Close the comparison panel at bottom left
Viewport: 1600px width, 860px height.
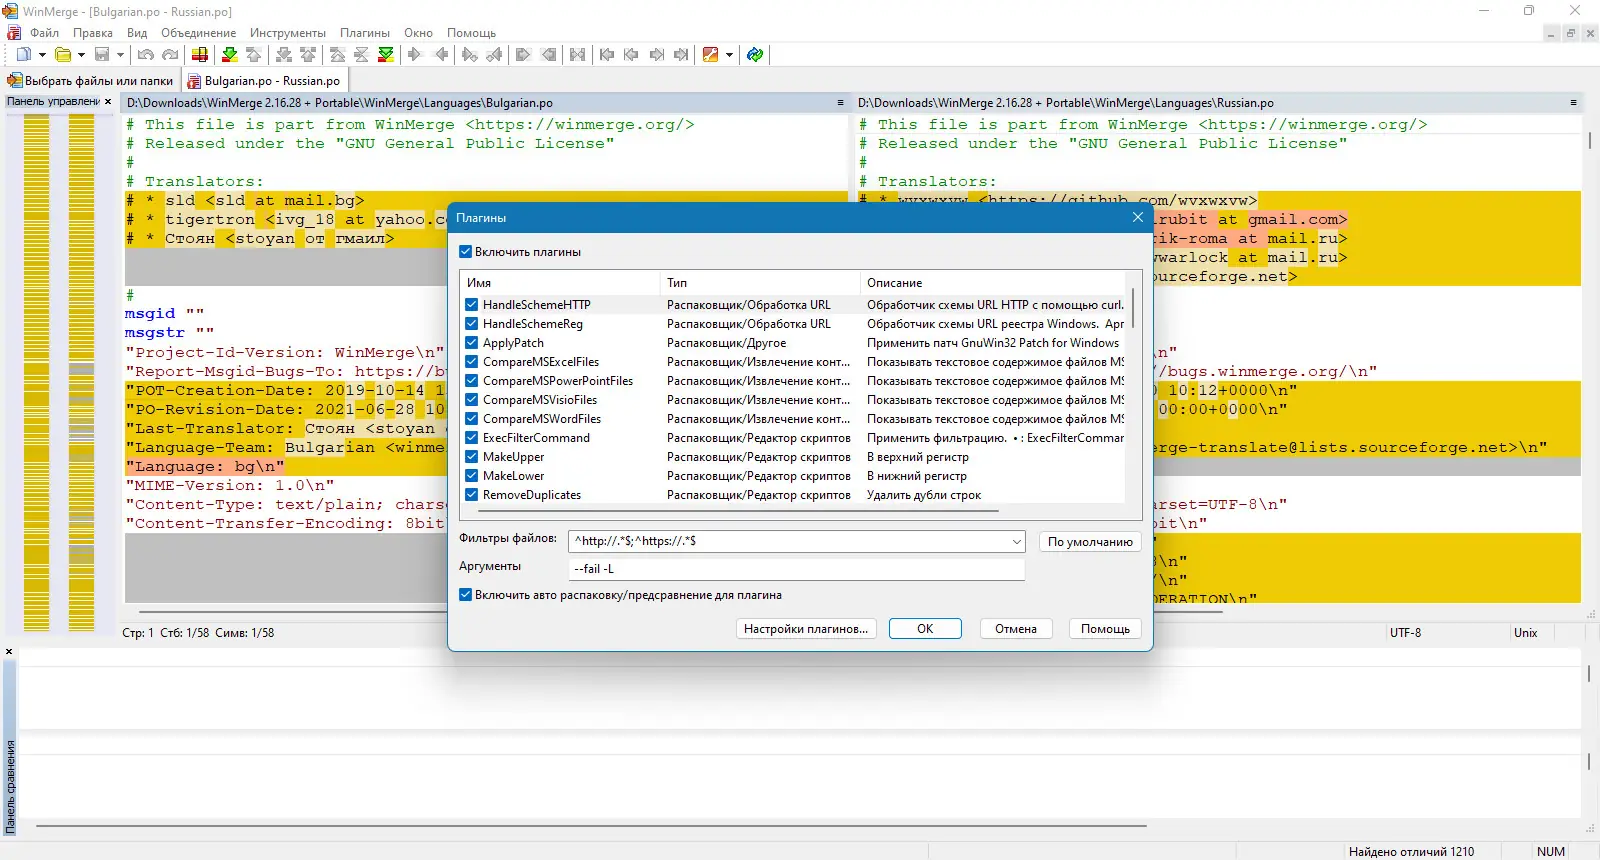(9, 652)
